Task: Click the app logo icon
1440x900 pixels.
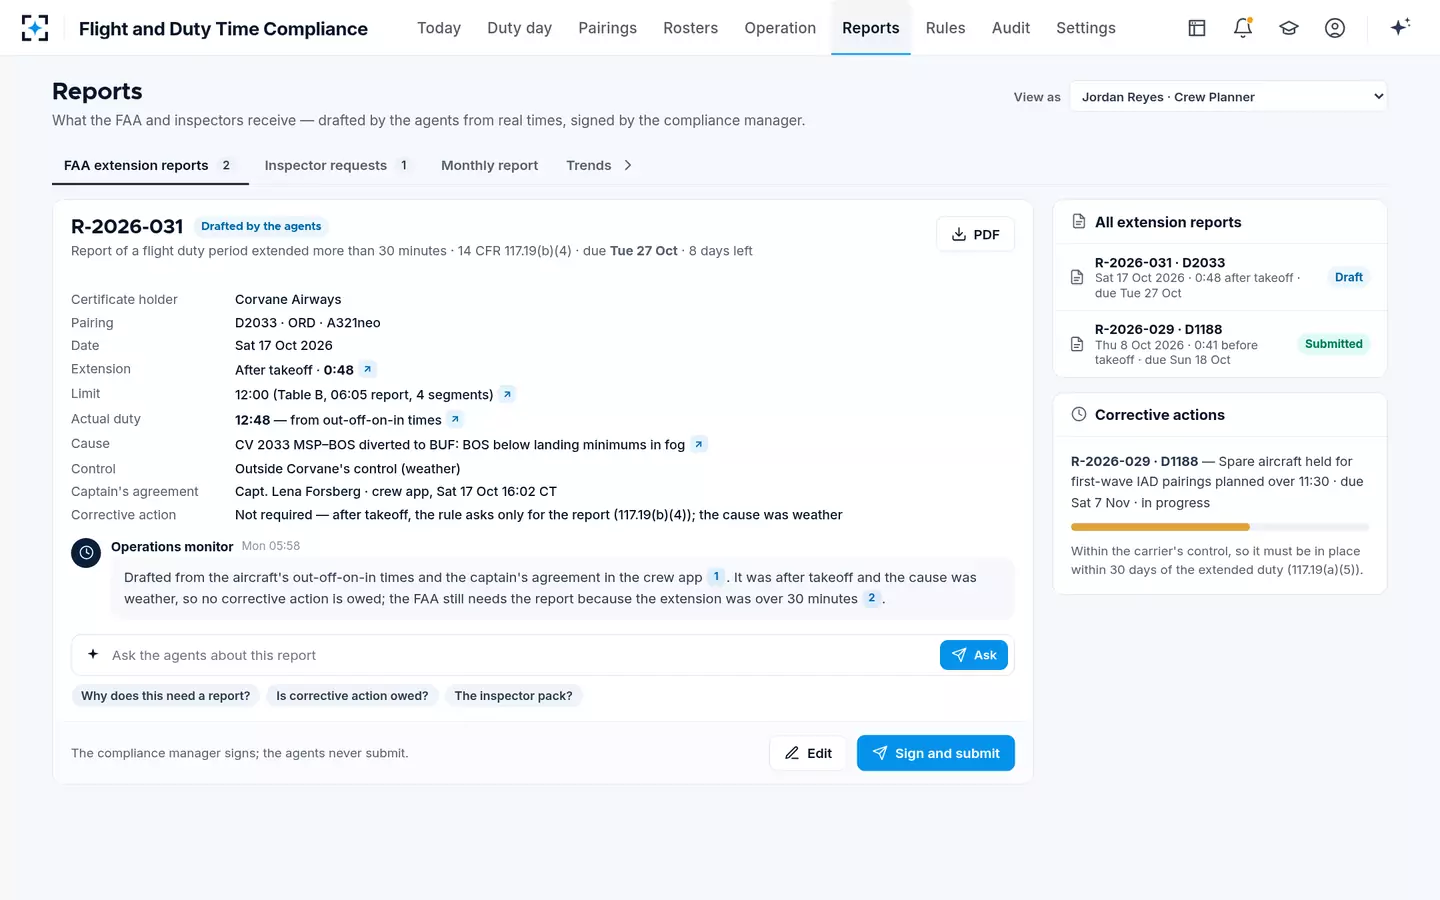Action: pos(35,28)
